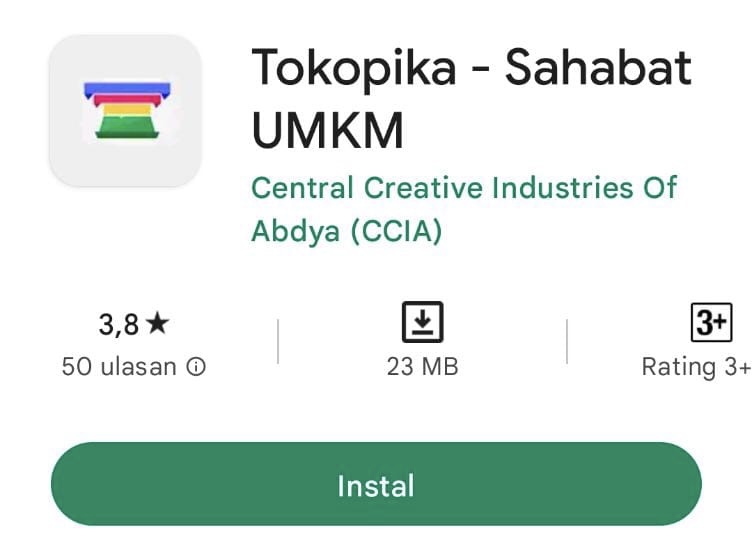The width and height of the screenshot is (752, 557).
Task: Tap the "Rating 3+" label
Action: [695, 367]
